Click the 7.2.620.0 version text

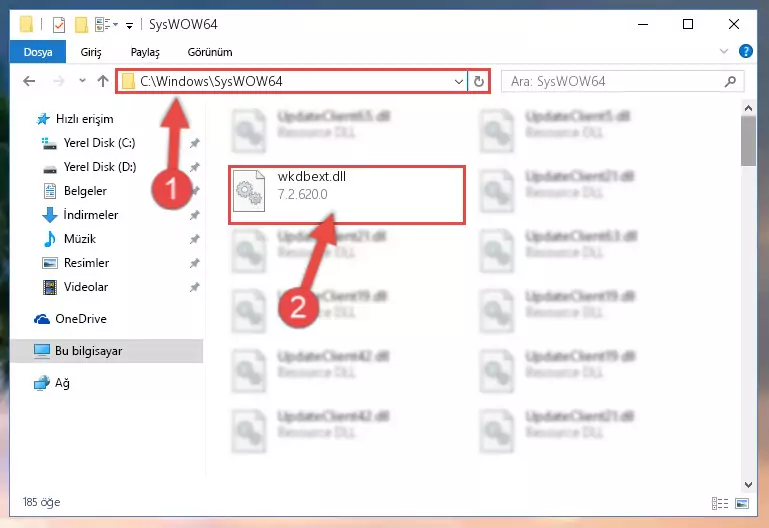pyautogui.click(x=302, y=195)
